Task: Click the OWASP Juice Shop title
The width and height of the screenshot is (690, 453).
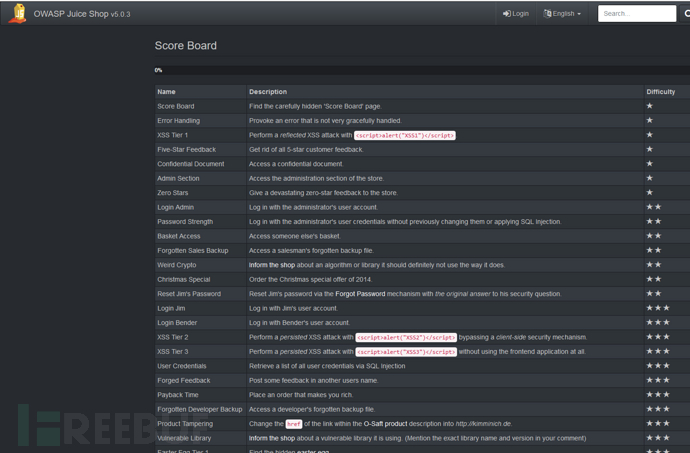Action: pyautogui.click(x=82, y=14)
